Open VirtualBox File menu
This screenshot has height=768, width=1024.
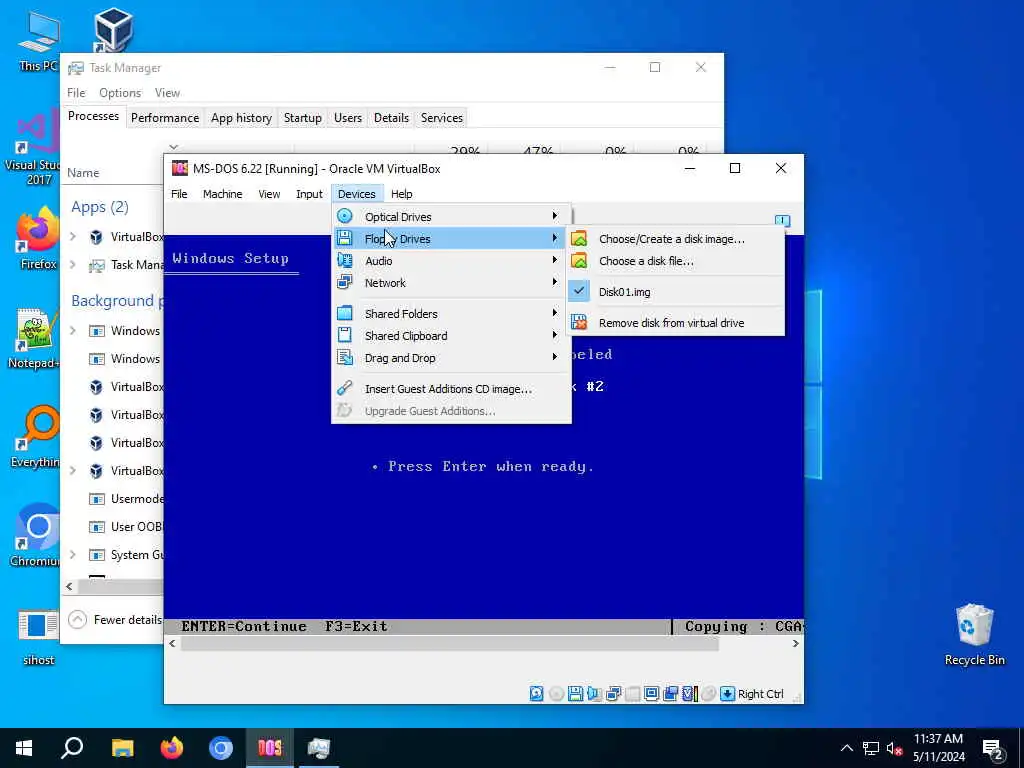[179, 194]
